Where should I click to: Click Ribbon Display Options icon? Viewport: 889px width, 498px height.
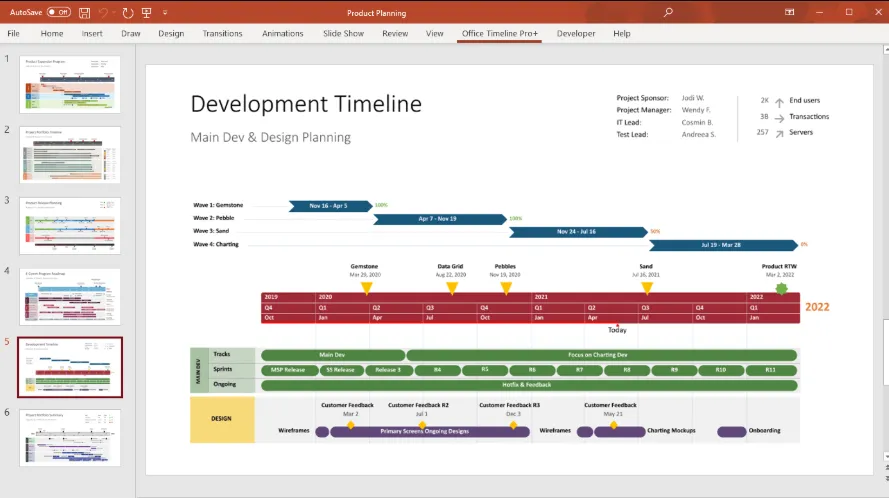coord(789,12)
